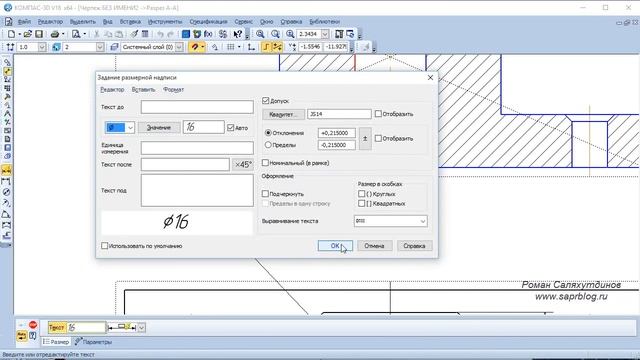Select the Отклонения radio button
Viewport: 640px width, 360px height.
point(268,133)
